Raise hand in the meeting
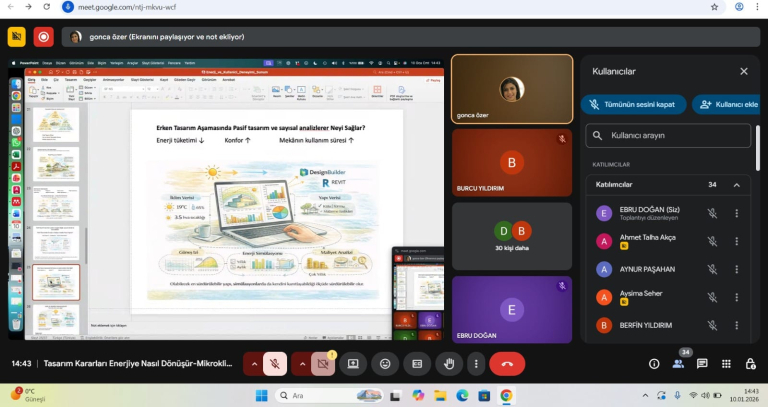768x407 pixels. pos(449,364)
